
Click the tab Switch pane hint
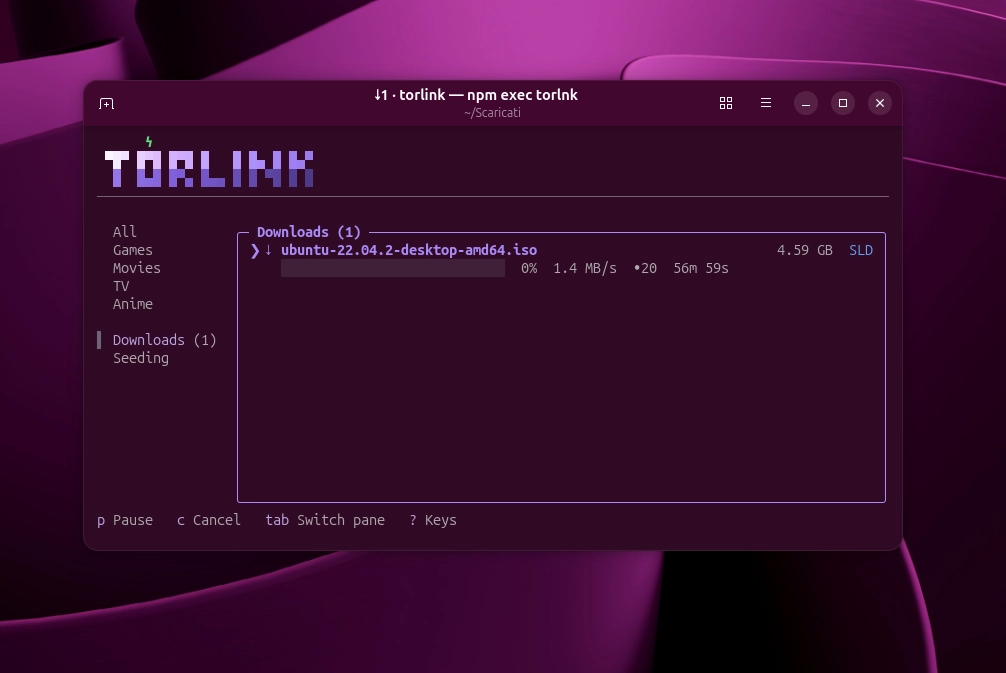pos(325,520)
